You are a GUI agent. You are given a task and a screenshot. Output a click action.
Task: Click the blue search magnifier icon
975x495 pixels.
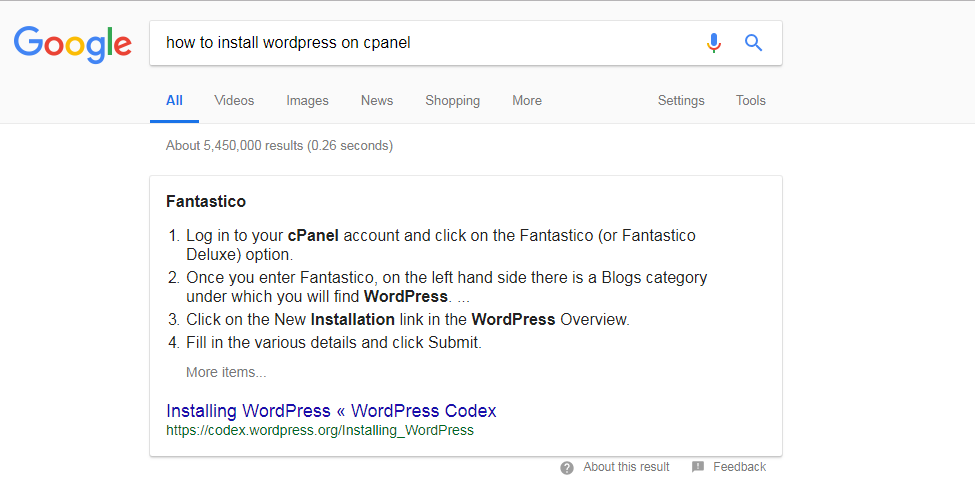pos(754,43)
